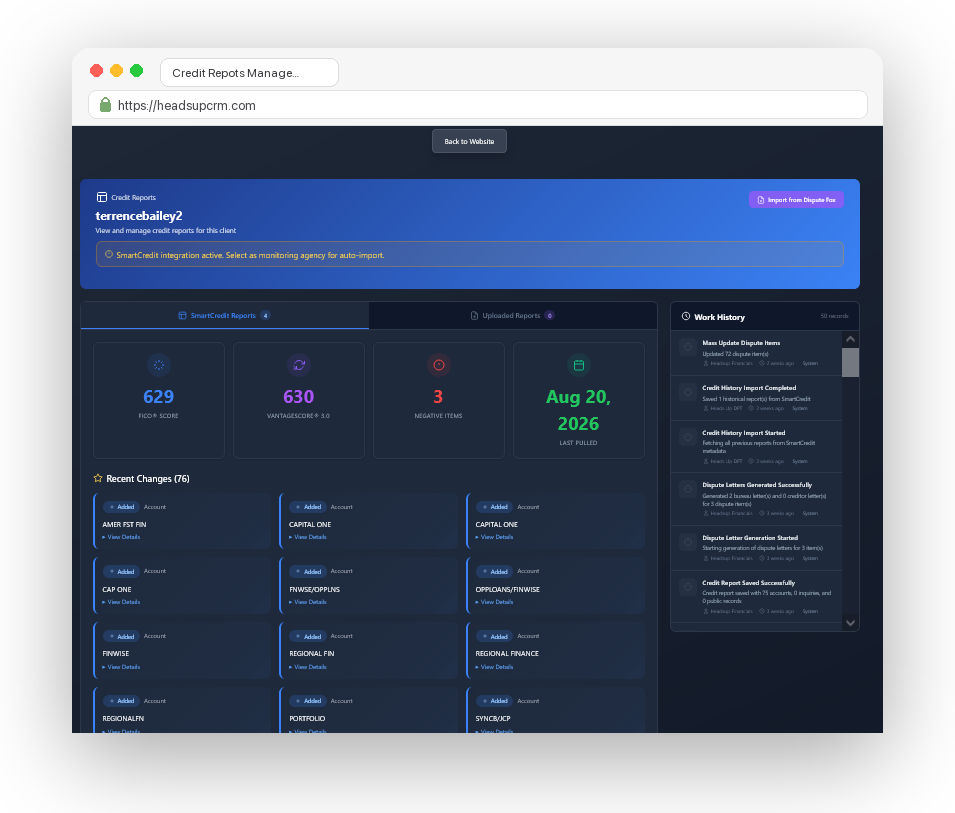Screen dimensions: 955x813
Task: Click the SmartCredit Reports tab icon
Action: click(x=182, y=315)
